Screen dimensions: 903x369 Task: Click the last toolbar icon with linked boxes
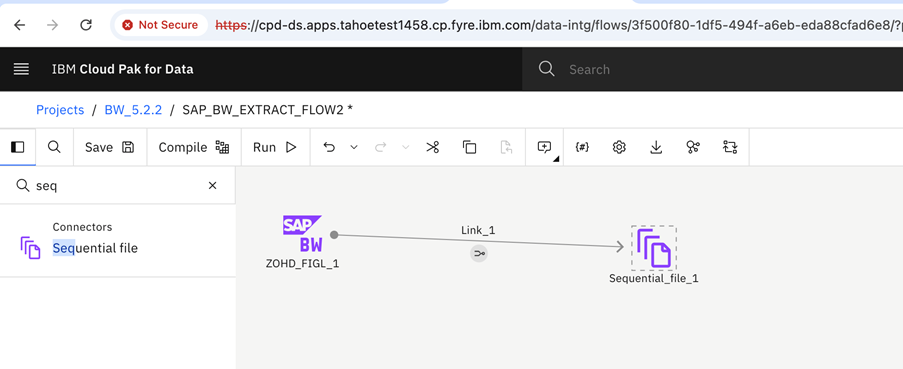(730, 147)
